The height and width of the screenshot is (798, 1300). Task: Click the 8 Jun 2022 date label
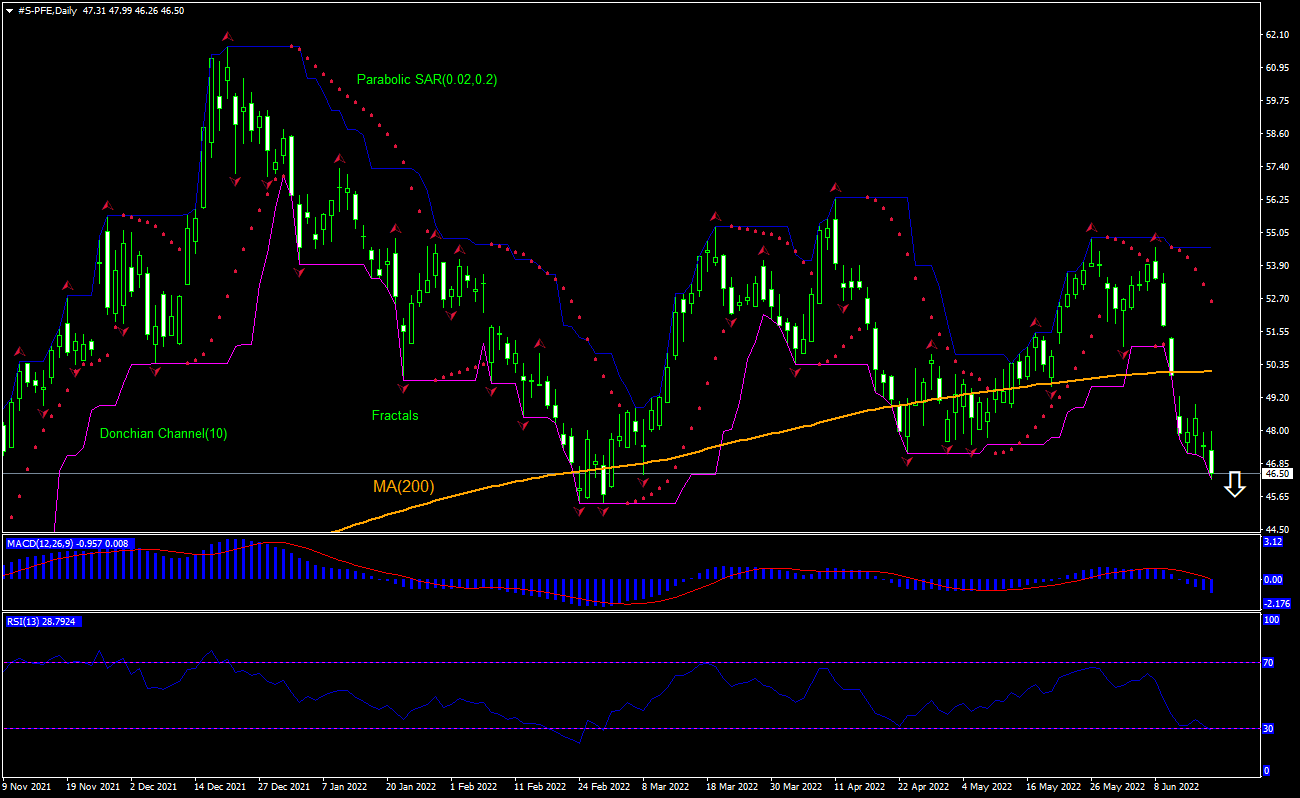pyautogui.click(x=1177, y=787)
